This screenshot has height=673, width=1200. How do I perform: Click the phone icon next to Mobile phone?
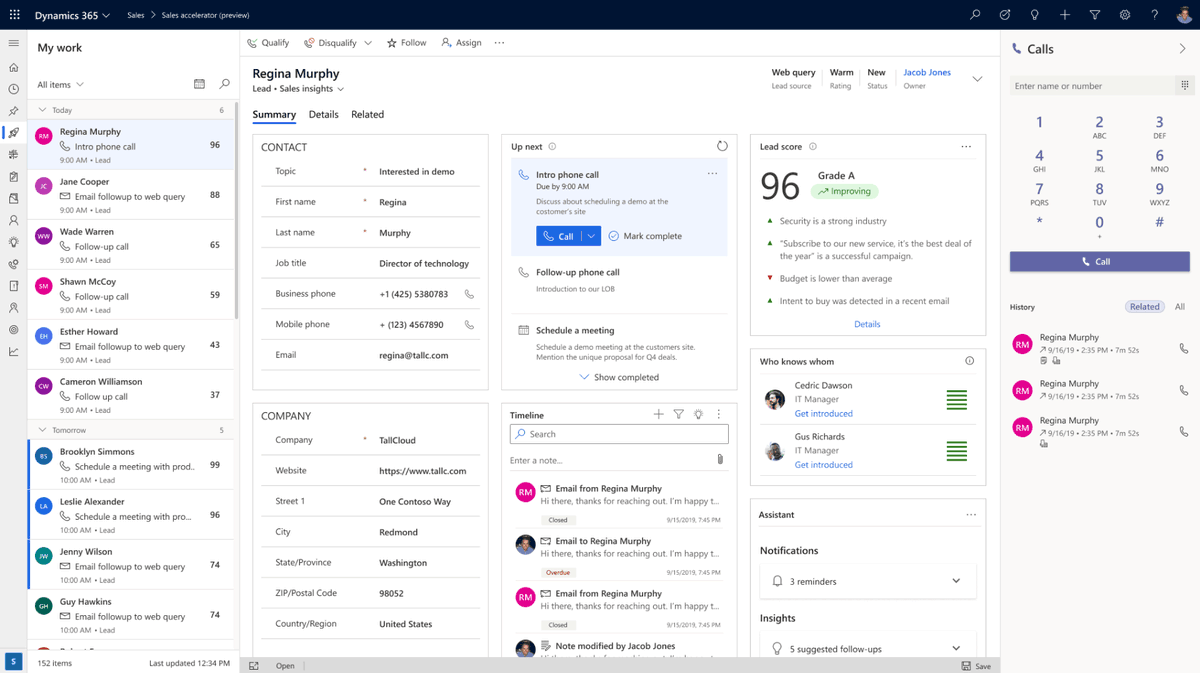tap(469, 325)
